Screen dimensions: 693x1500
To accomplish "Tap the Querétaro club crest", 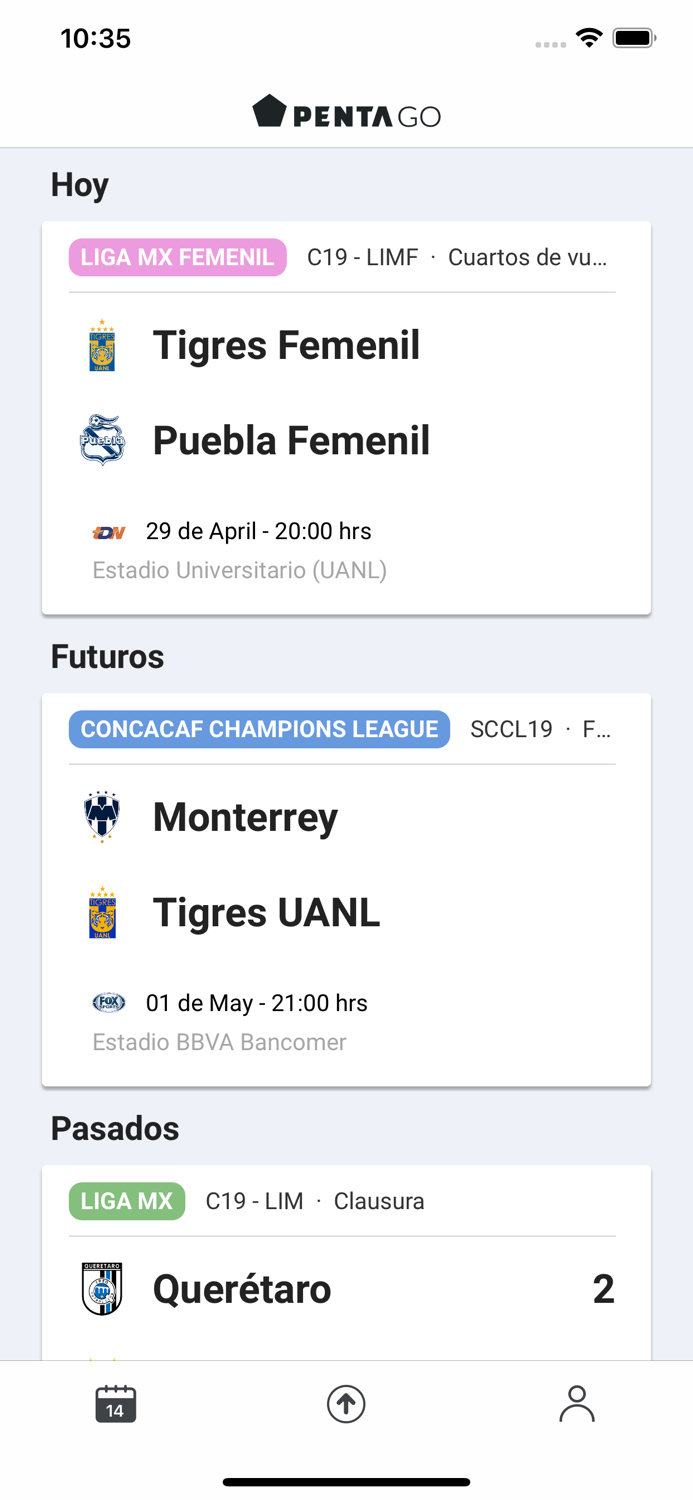I will [x=102, y=1289].
